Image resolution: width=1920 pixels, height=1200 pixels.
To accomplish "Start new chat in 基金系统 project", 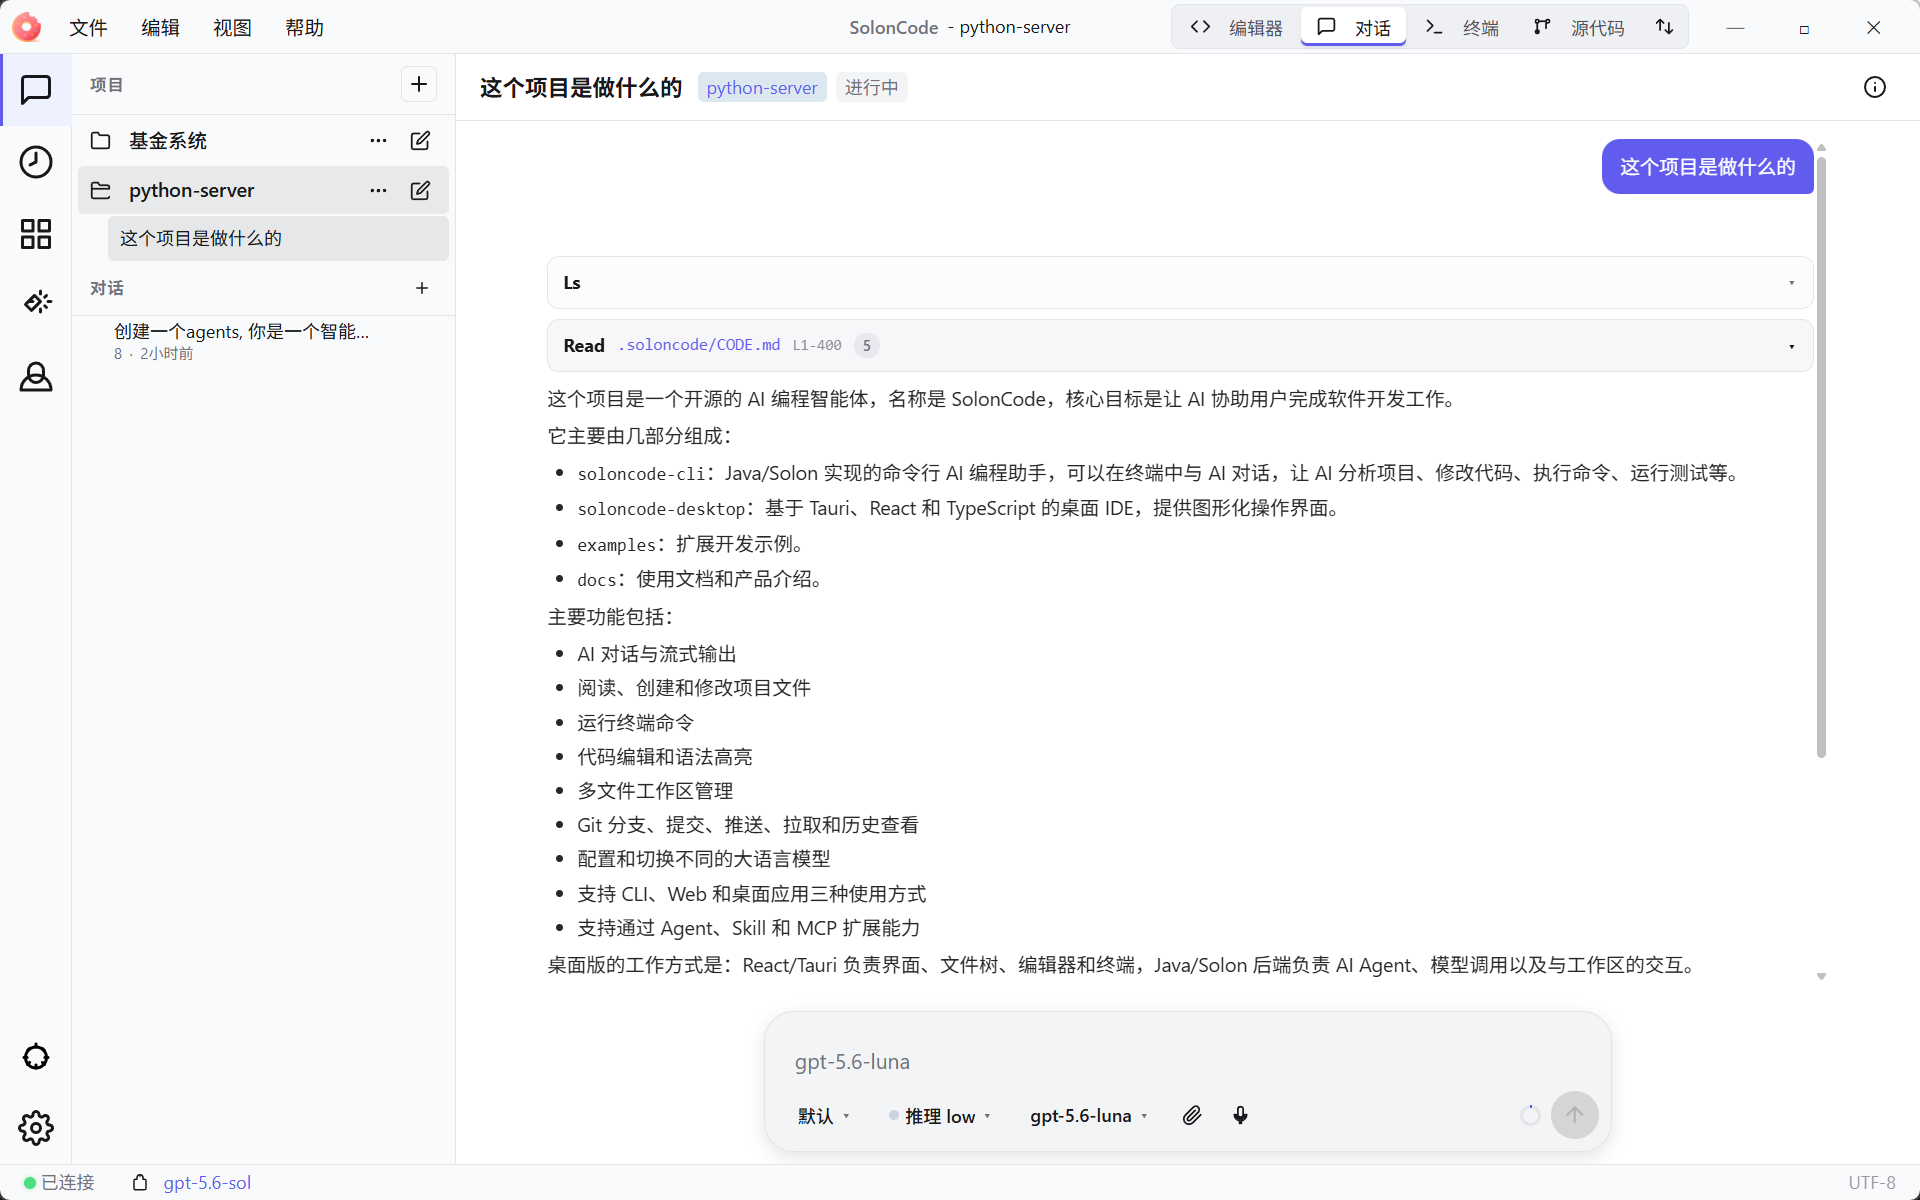I will [x=420, y=141].
